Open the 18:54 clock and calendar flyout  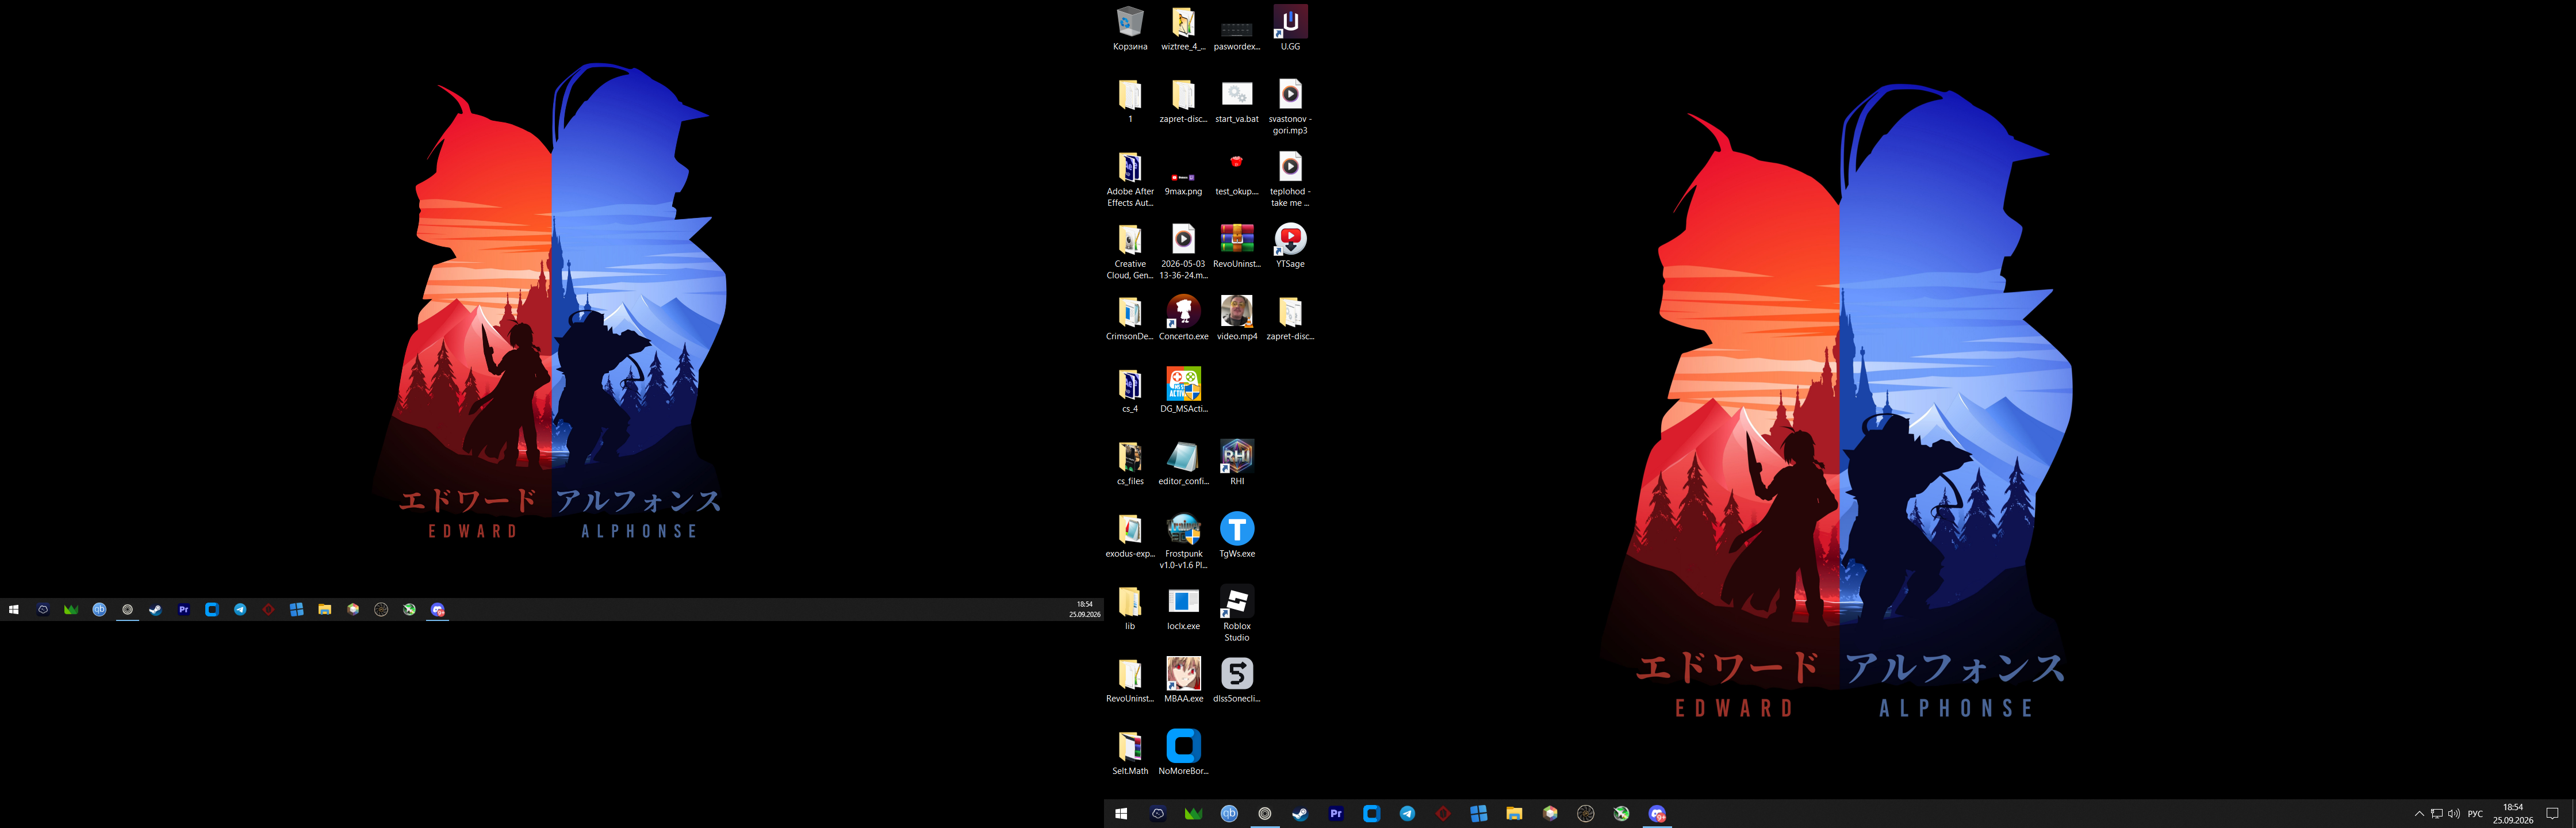pyautogui.click(x=2513, y=814)
